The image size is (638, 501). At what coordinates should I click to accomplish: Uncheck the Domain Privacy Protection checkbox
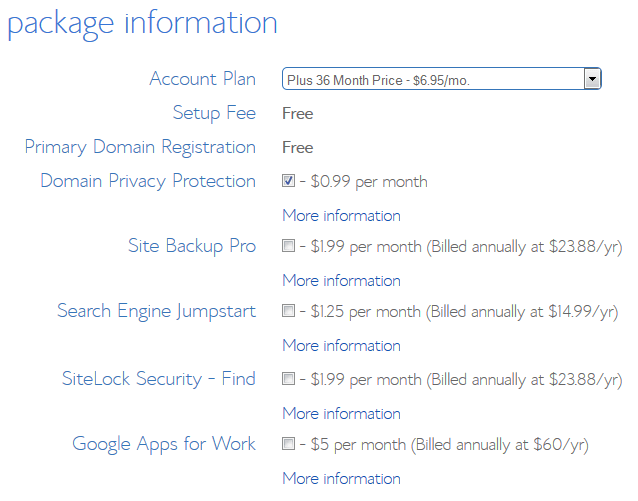(x=289, y=181)
